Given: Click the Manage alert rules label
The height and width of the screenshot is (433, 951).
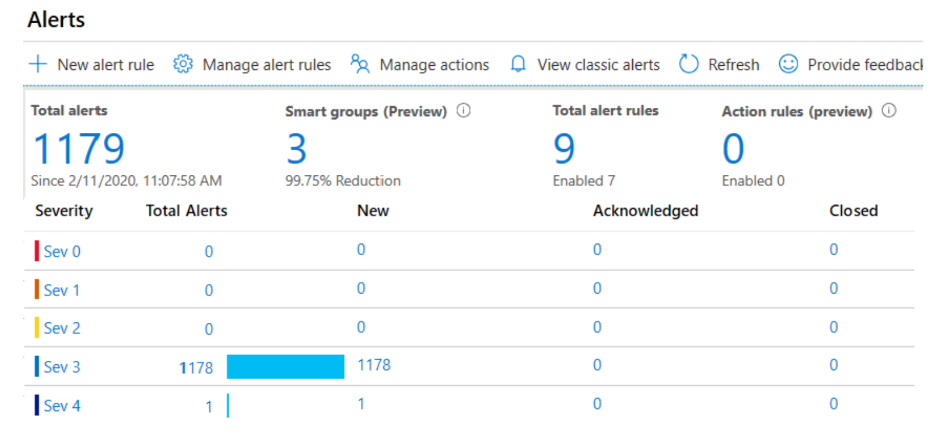Looking at the screenshot, I should 266,65.
